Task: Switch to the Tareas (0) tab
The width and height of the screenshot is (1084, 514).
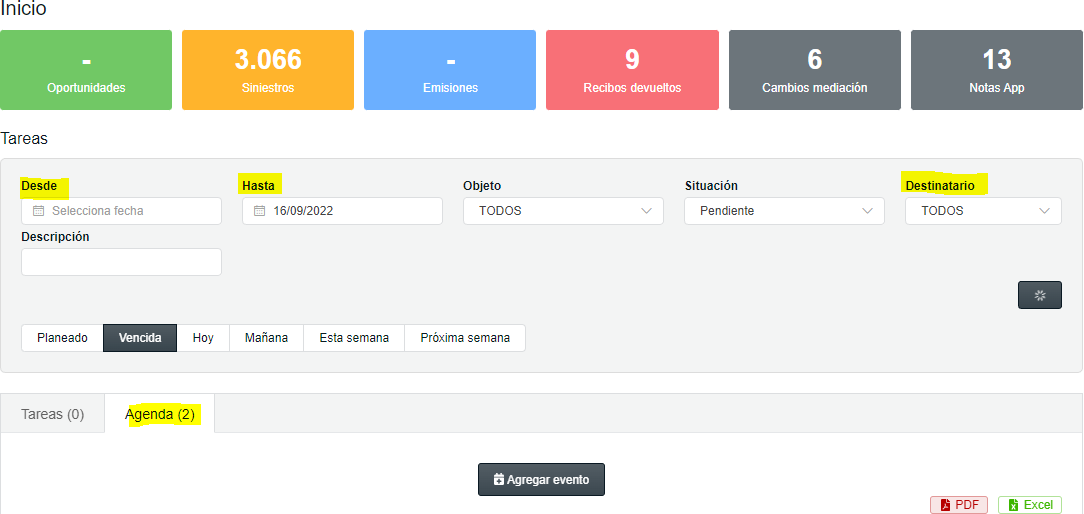Action: click(53, 414)
